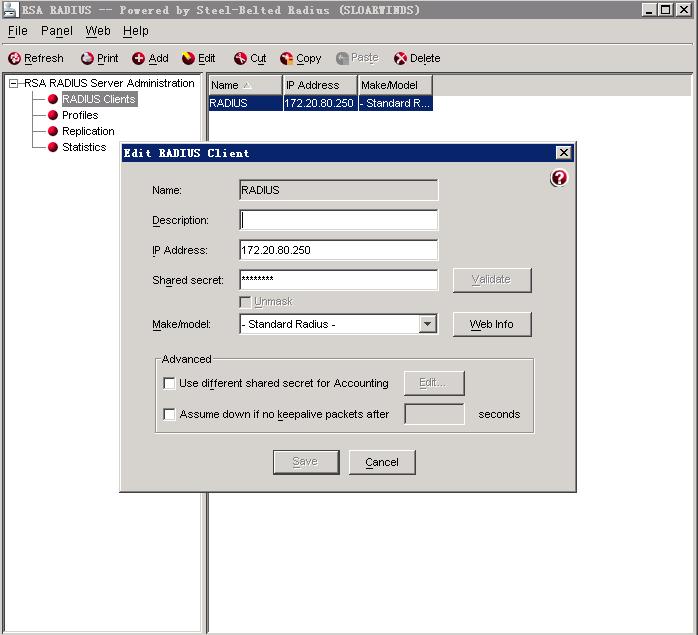Toggle the Unmask checkbox
Viewport: 698px width, 635px height.
coord(245,302)
